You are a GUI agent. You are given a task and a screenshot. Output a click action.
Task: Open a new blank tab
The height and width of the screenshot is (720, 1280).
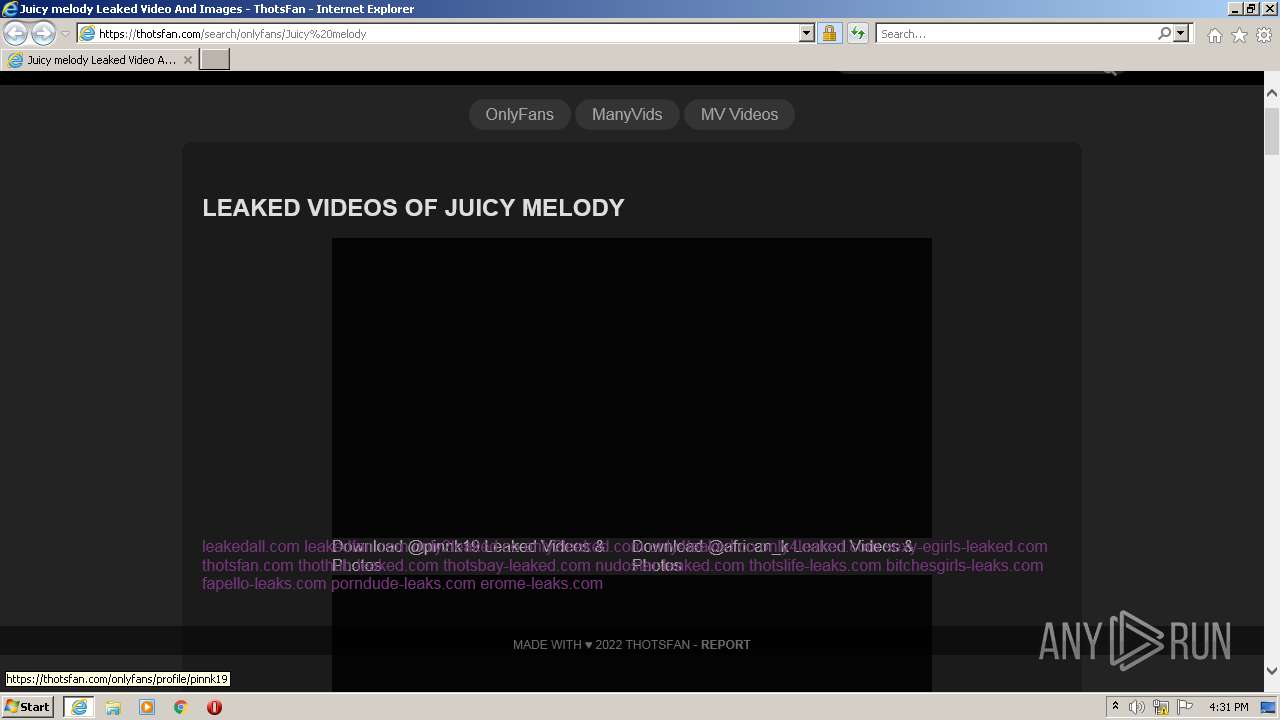pyautogui.click(x=215, y=60)
